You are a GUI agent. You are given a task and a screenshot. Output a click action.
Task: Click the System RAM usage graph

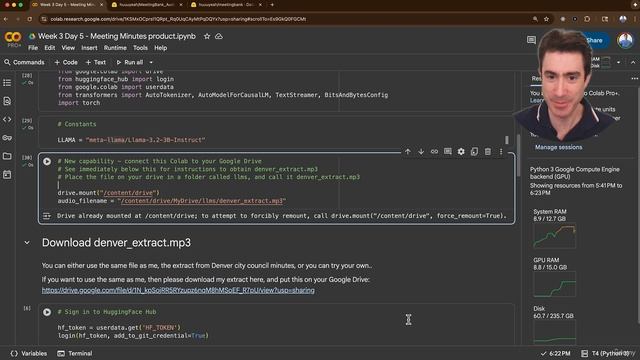[554, 236]
